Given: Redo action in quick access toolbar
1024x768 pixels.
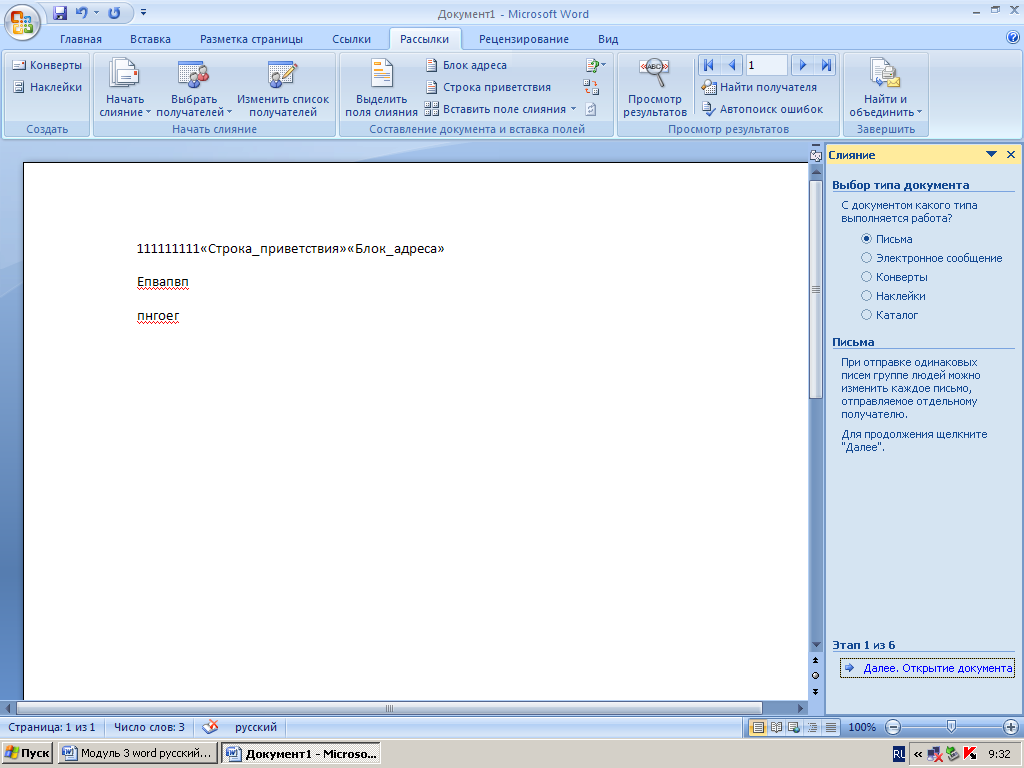Looking at the screenshot, I should click(x=114, y=12).
